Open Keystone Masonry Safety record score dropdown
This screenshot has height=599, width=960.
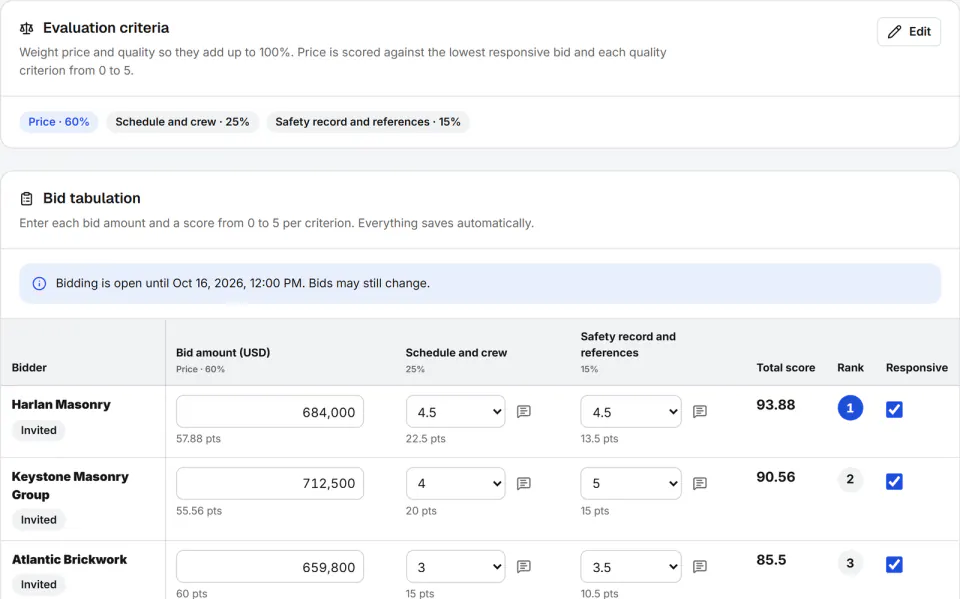tap(631, 483)
